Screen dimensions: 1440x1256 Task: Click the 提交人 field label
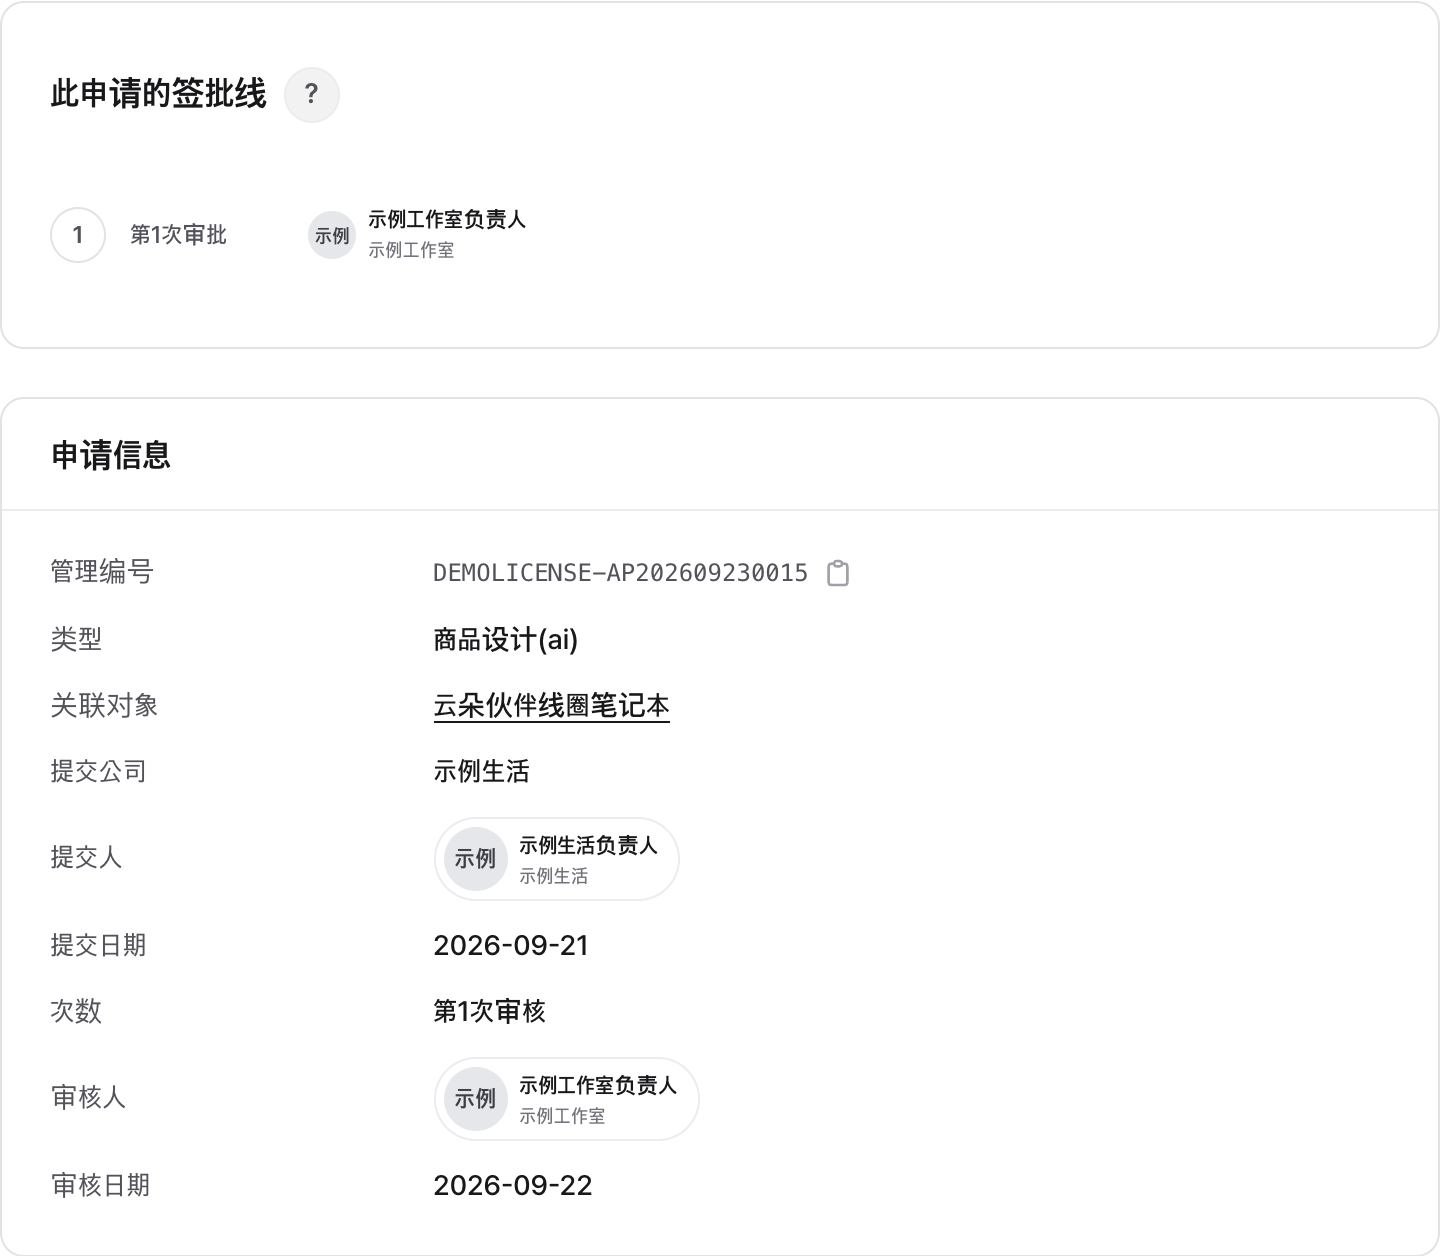click(x=87, y=857)
